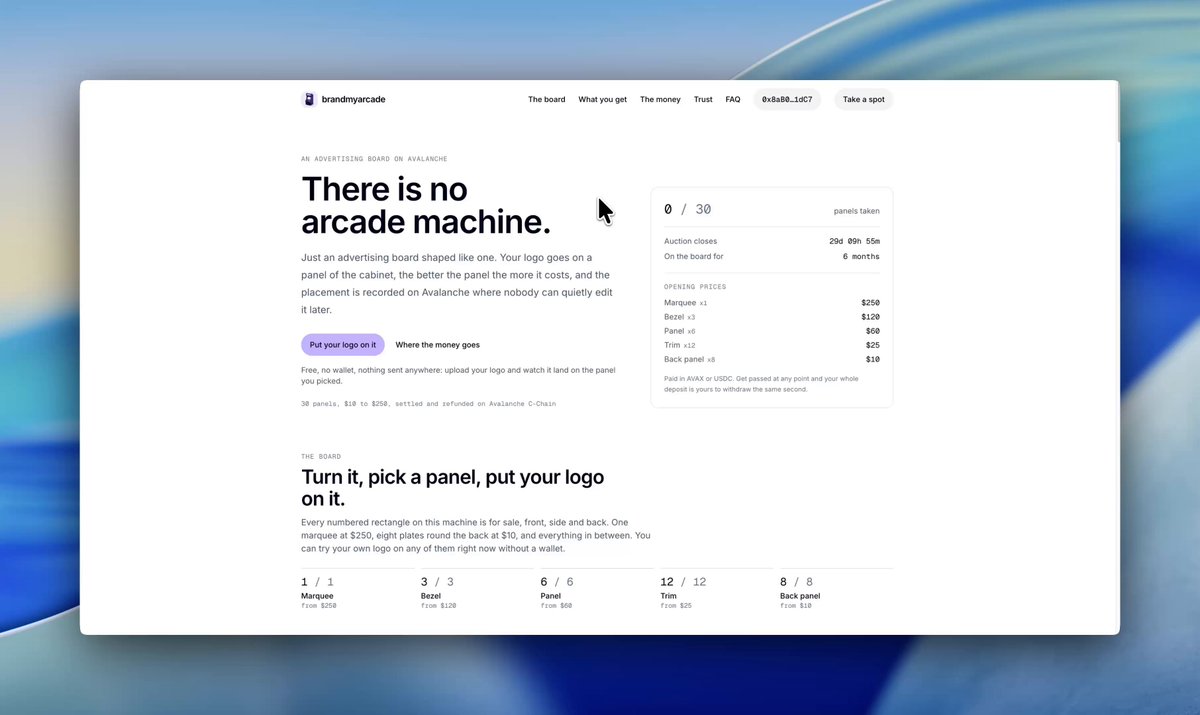Click the Trim $25 opening price row

click(x=772, y=345)
